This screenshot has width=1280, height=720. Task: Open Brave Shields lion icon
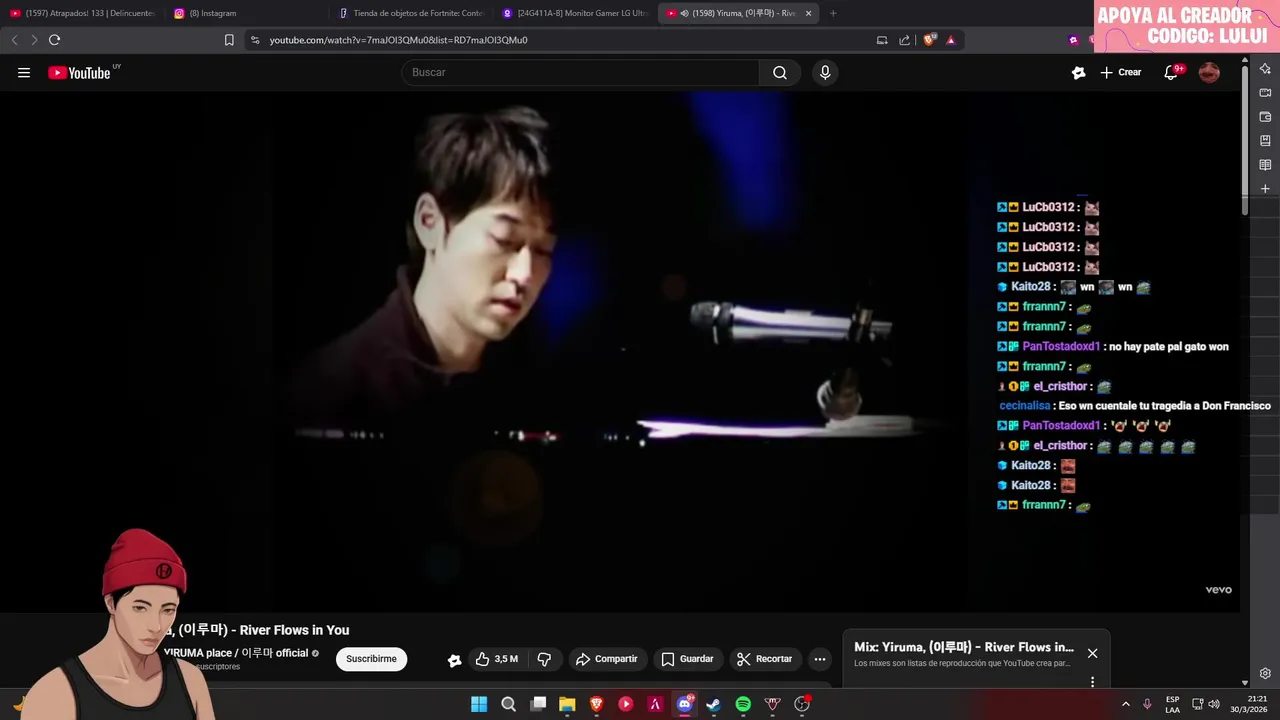coord(929,40)
